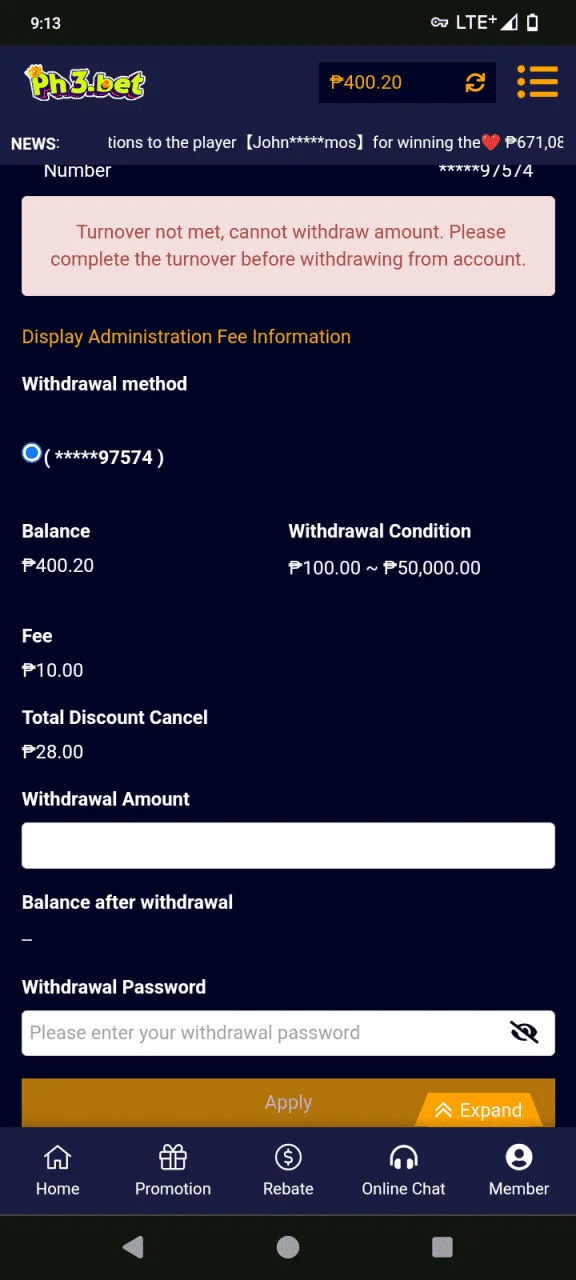The image size is (576, 1280).
Task: Select the *****97574 withdrawal method radio button
Action: (32, 454)
